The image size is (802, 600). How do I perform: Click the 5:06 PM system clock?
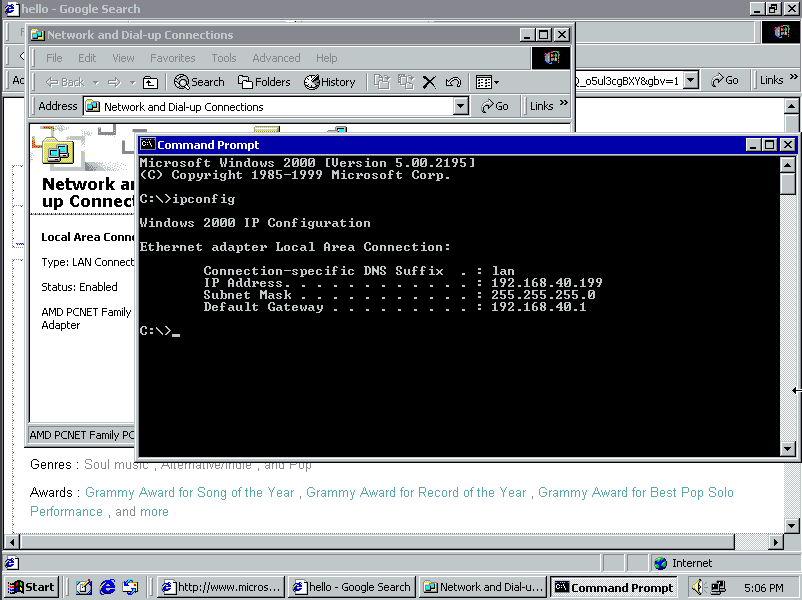coord(764,588)
